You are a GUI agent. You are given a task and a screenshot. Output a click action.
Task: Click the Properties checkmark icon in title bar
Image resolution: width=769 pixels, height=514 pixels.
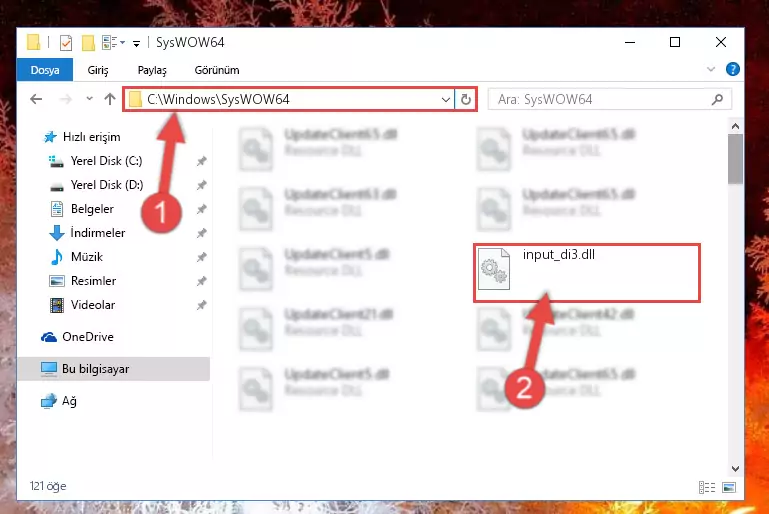(x=66, y=43)
